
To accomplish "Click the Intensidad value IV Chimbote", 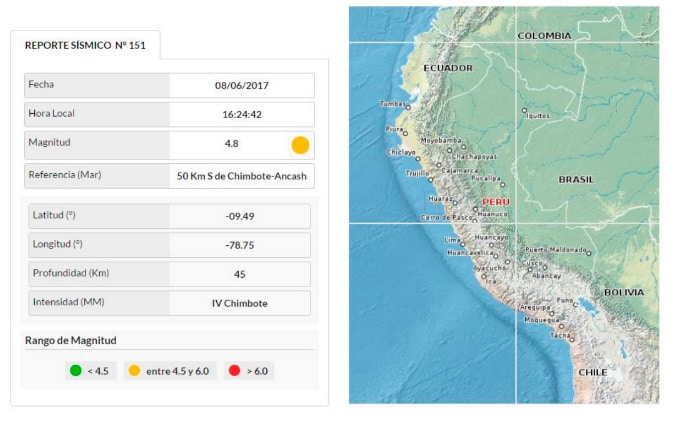I will click(240, 303).
